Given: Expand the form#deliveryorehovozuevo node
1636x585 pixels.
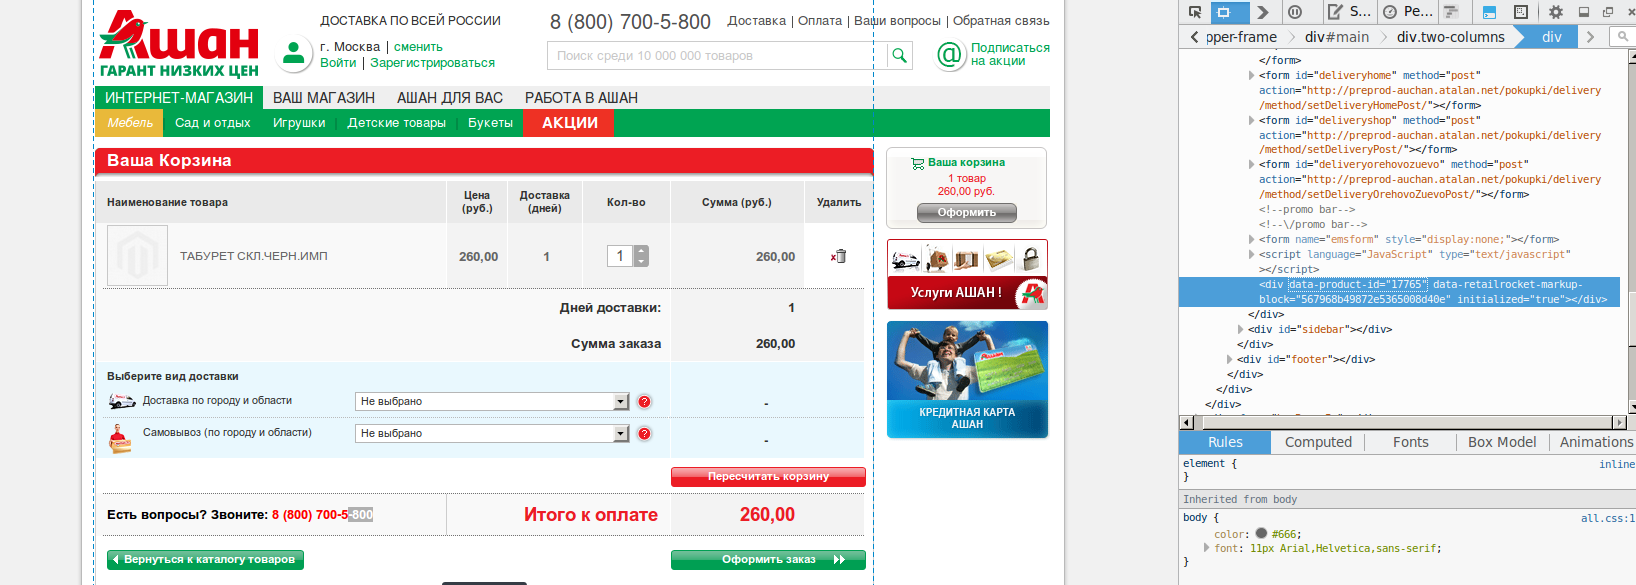Looking at the screenshot, I should [x=1251, y=164].
